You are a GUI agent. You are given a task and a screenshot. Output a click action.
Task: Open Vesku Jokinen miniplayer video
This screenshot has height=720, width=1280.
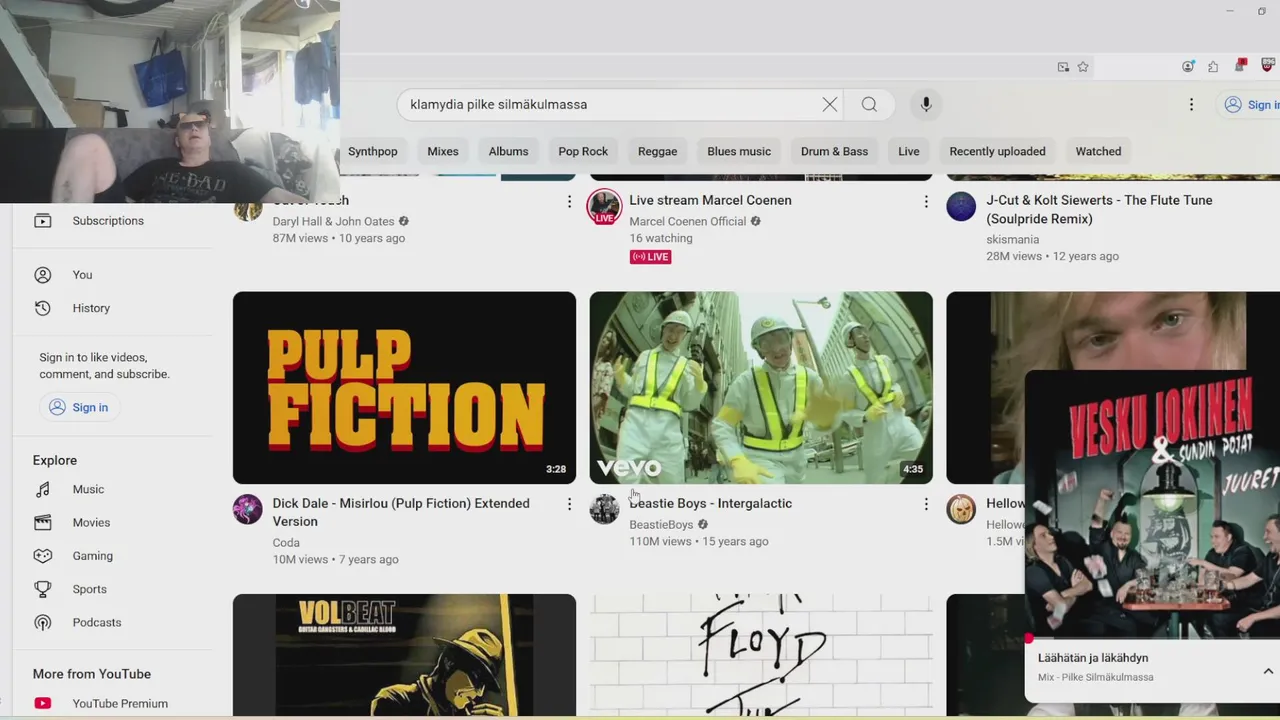click(1152, 504)
